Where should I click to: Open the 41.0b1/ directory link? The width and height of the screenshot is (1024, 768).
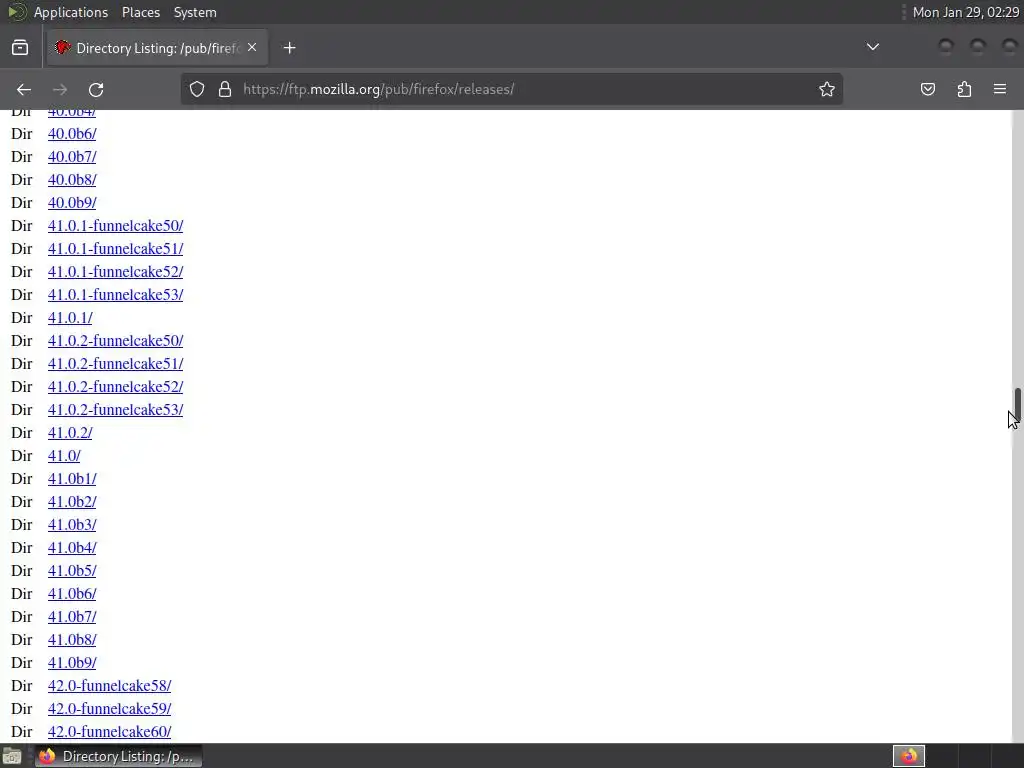(72, 479)
